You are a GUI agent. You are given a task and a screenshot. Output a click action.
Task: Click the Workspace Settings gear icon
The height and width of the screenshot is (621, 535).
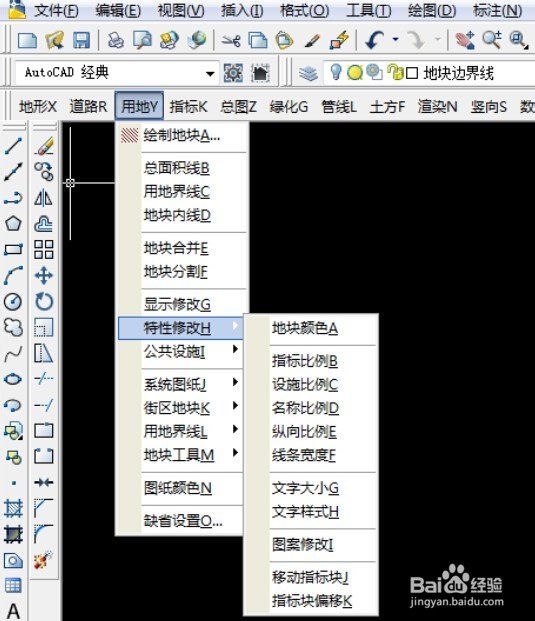point(233,73)
